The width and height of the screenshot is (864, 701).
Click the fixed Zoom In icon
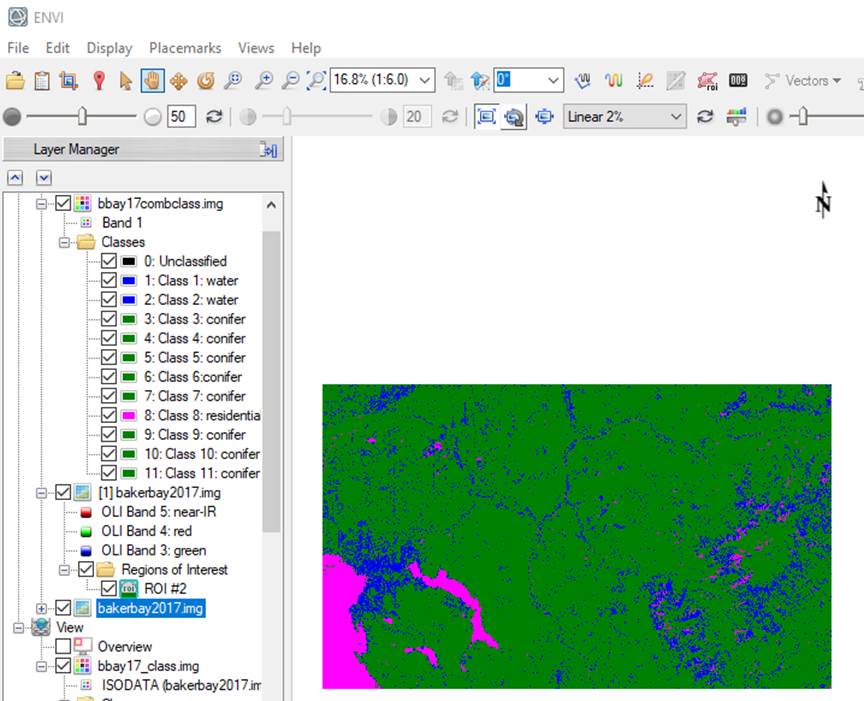pos(263,80)
